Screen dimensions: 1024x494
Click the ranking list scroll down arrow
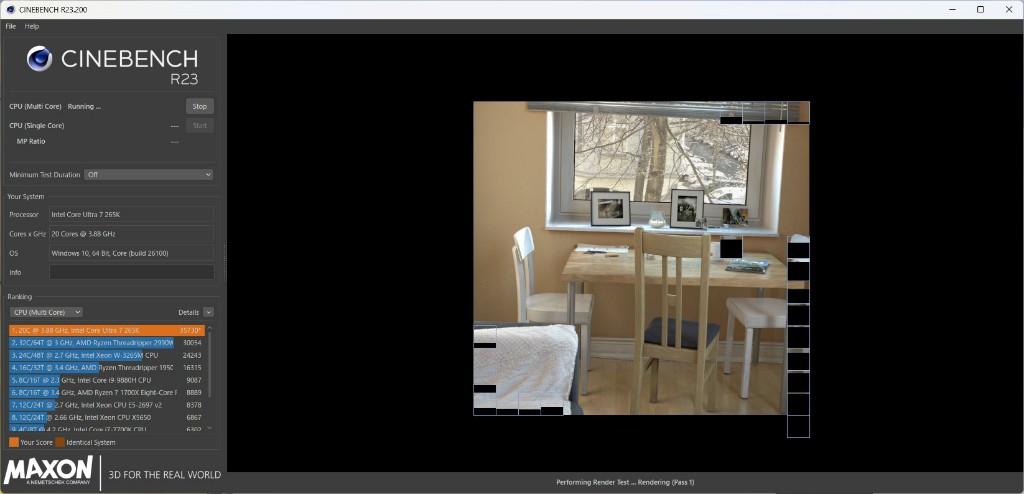point(210,428)
